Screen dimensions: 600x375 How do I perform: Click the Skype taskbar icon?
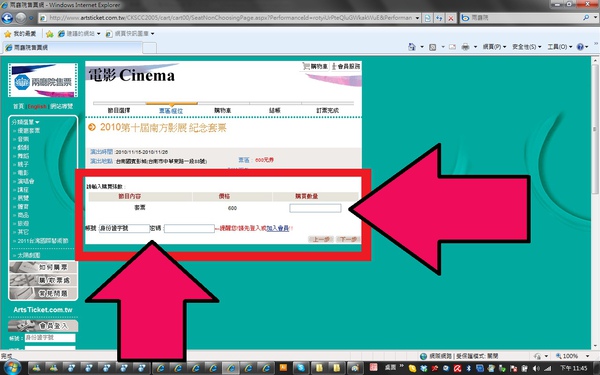click(x=301, y=368)
